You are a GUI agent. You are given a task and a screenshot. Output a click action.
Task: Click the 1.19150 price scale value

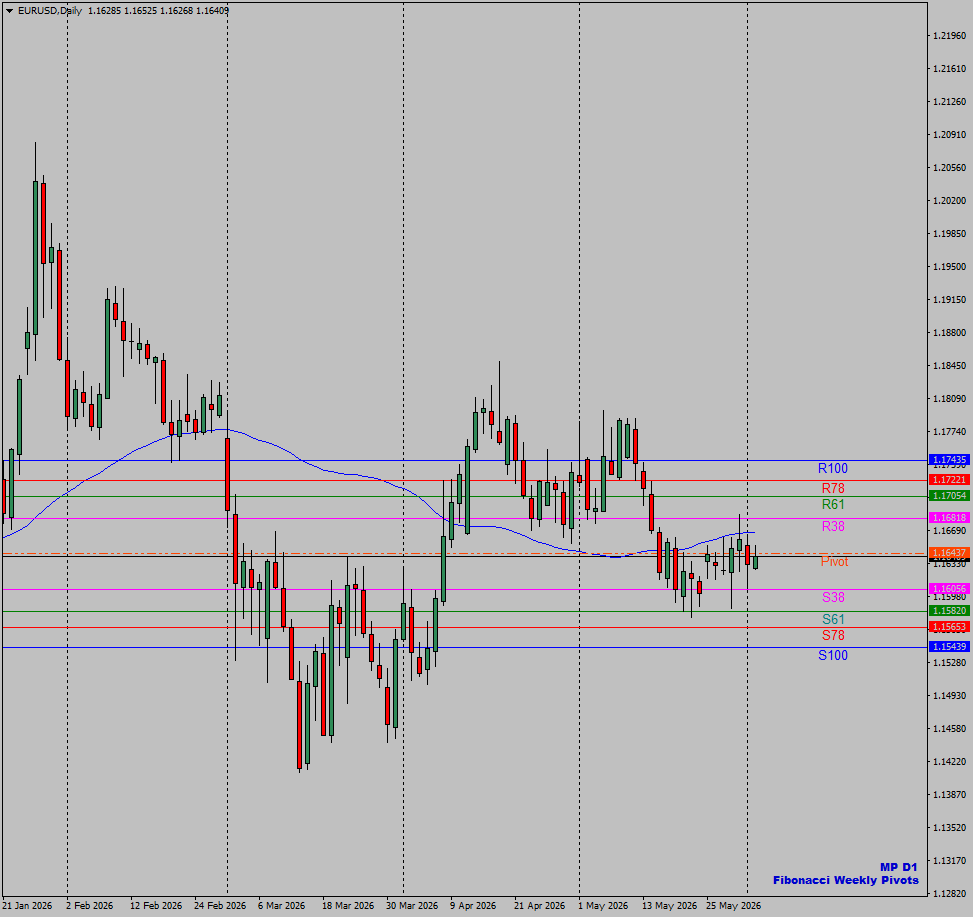[949, 300]
